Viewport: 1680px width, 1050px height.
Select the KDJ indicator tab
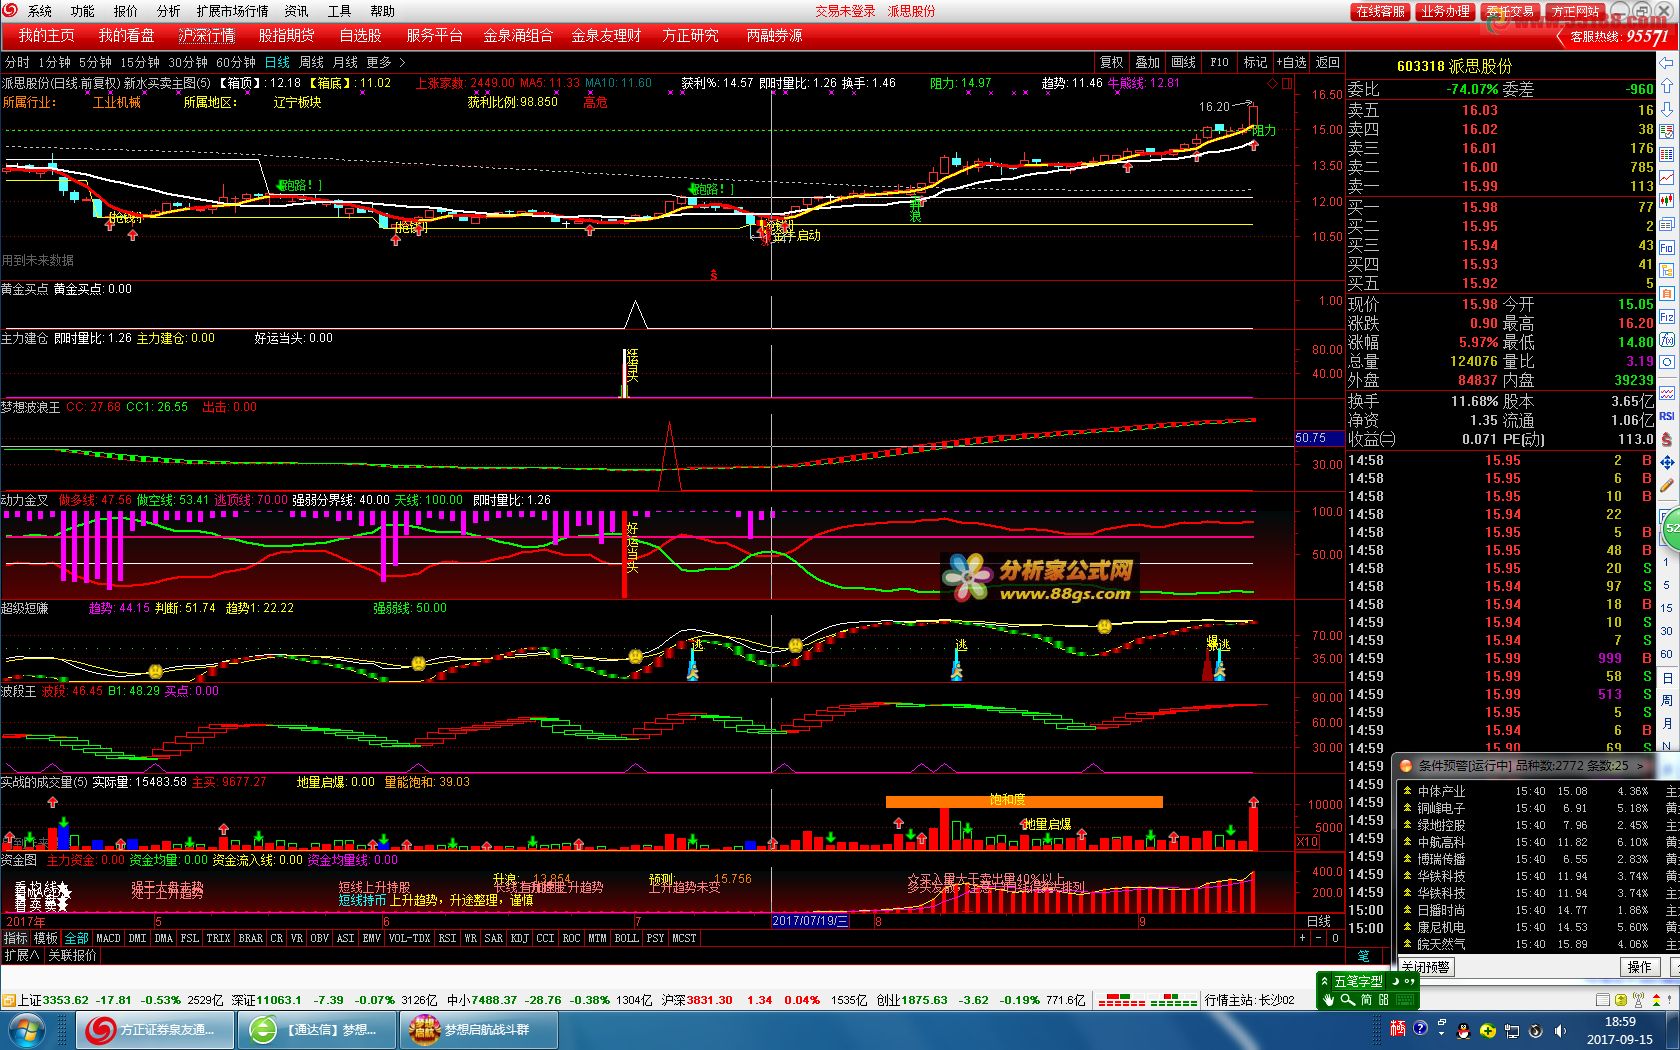click(519, 938)
